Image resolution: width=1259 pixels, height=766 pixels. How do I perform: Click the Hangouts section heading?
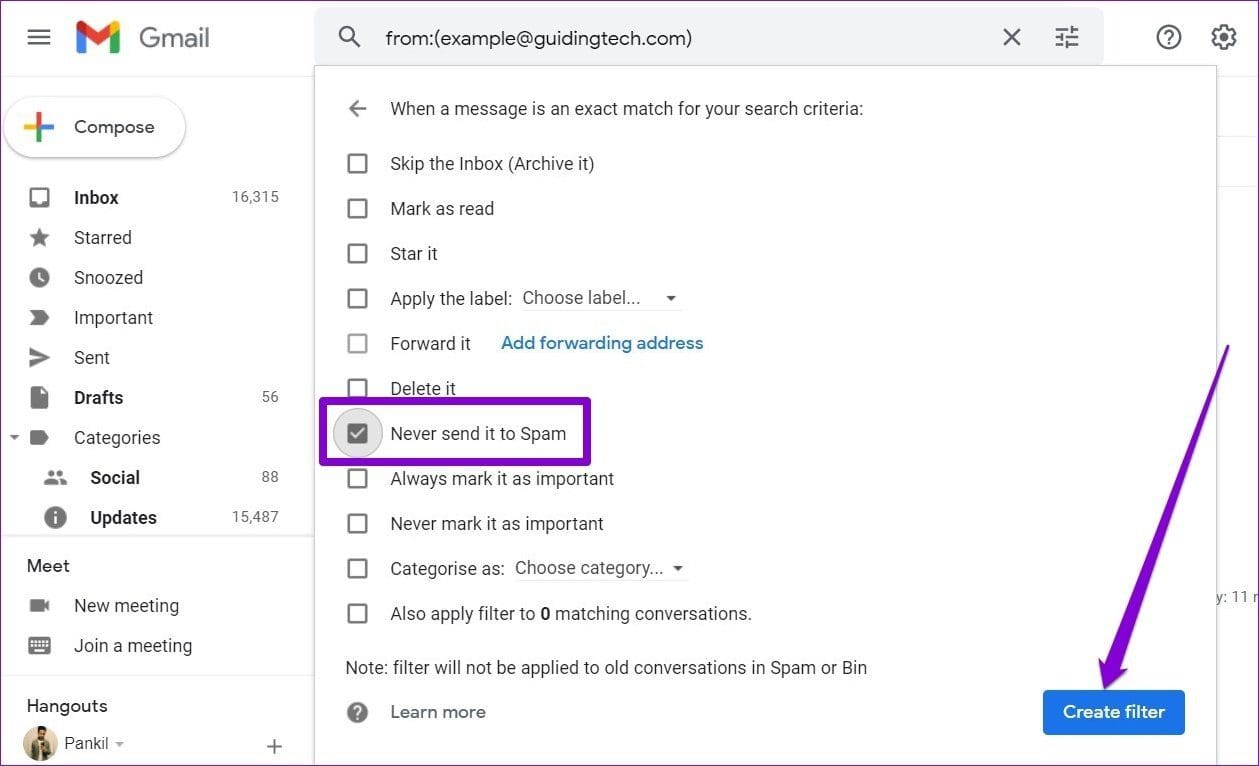coord(67,706)
